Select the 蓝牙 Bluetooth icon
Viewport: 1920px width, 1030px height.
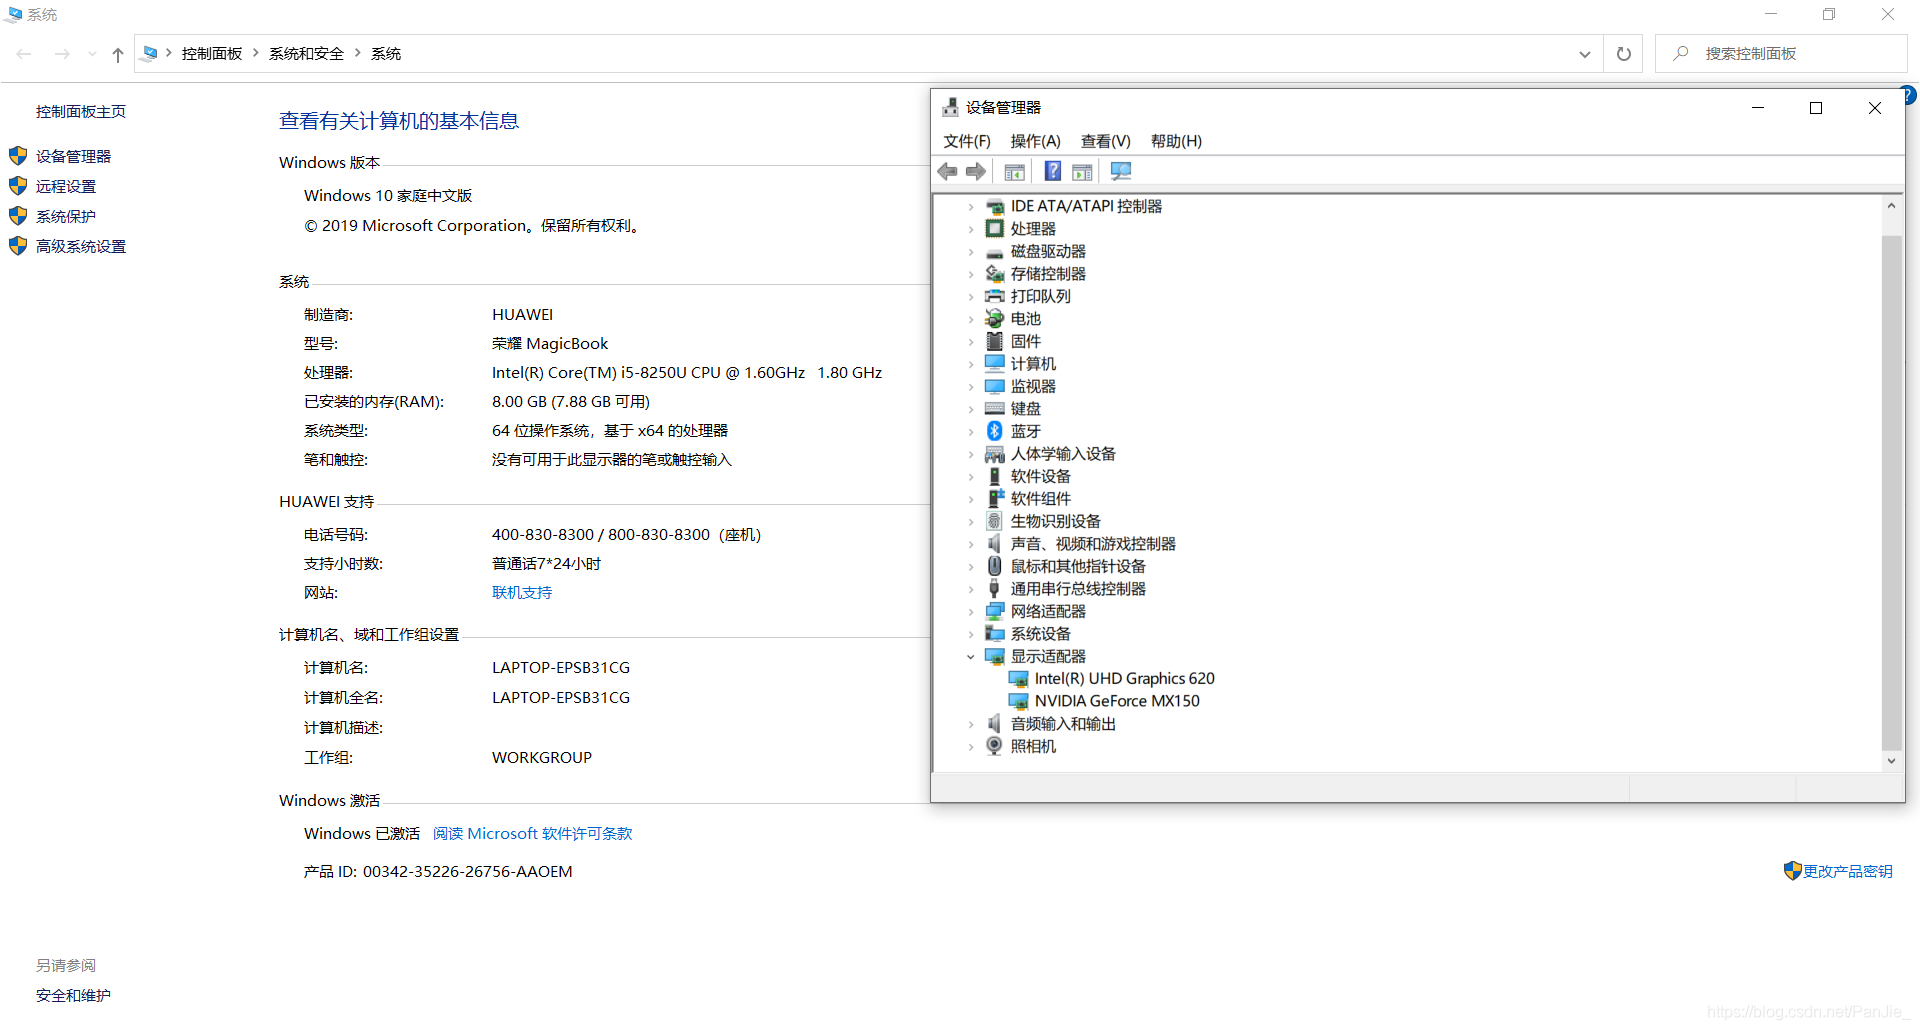tap(994, 431)
